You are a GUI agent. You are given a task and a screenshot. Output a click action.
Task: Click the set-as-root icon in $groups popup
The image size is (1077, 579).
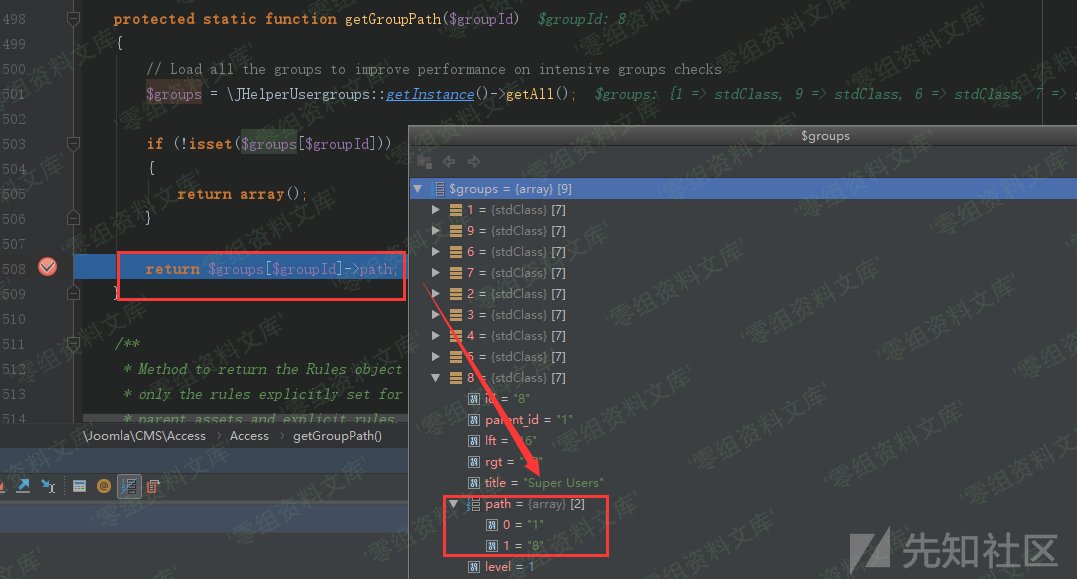tap(424, 162)
